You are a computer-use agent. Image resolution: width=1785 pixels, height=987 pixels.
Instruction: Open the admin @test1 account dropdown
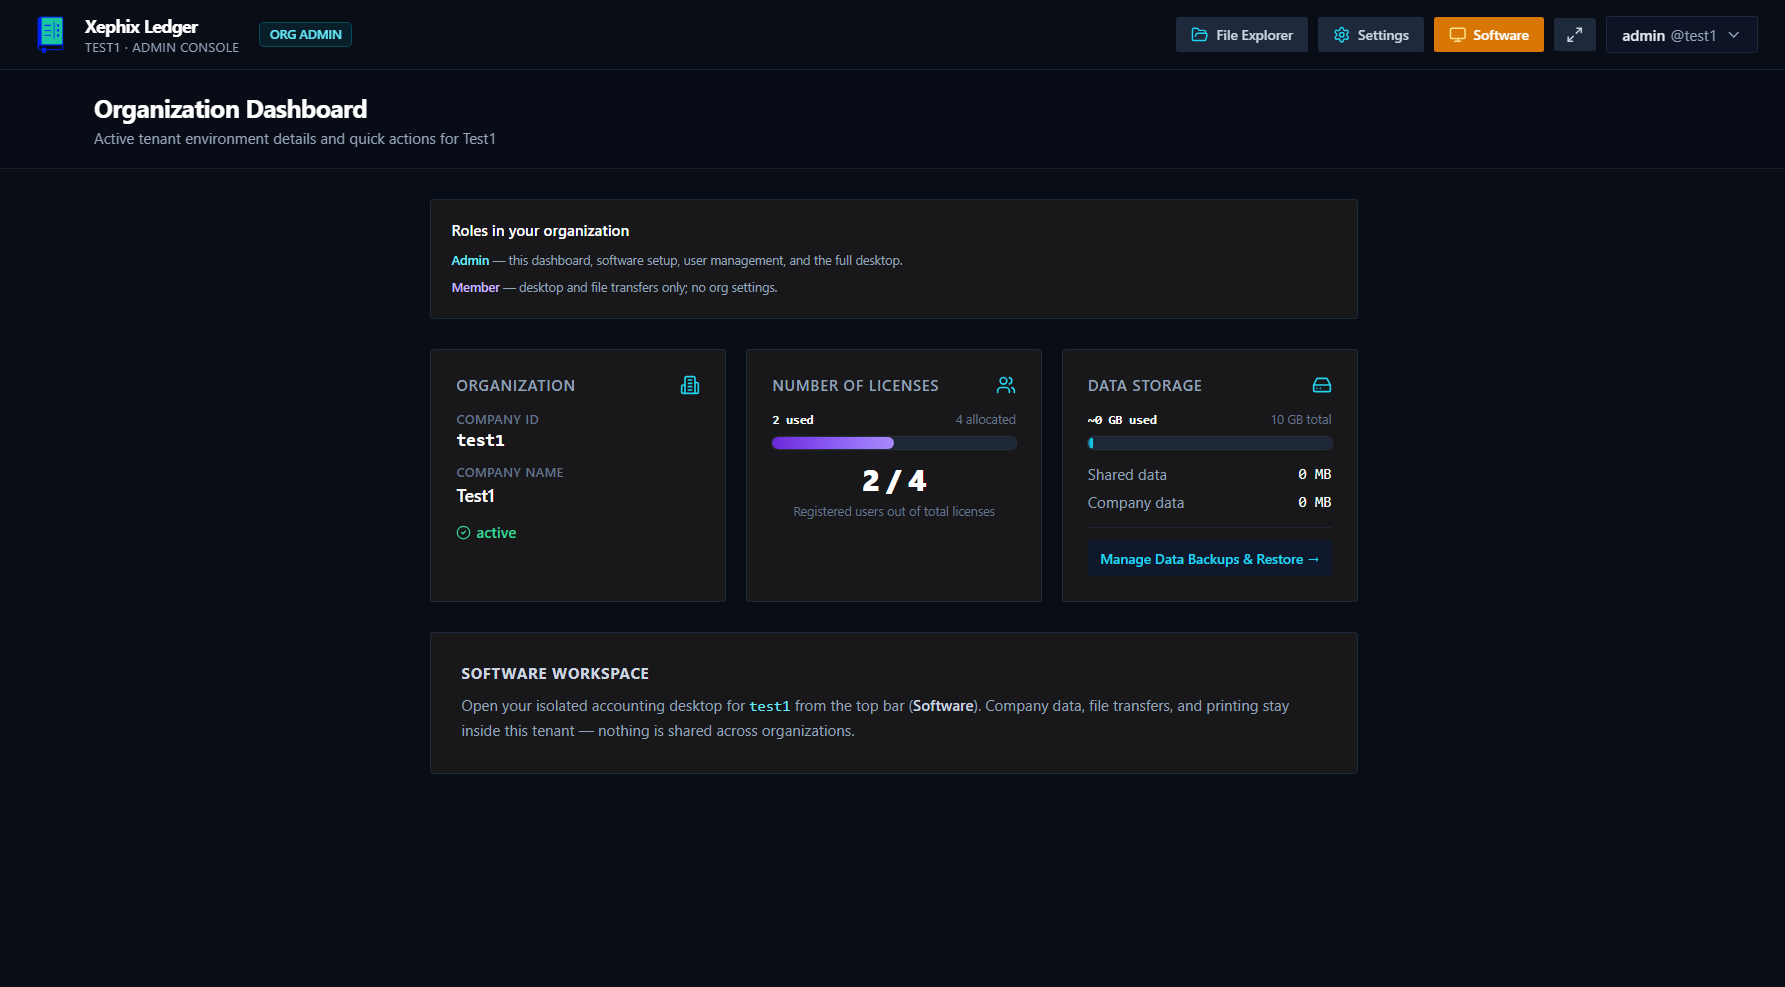click(1681, 35)
